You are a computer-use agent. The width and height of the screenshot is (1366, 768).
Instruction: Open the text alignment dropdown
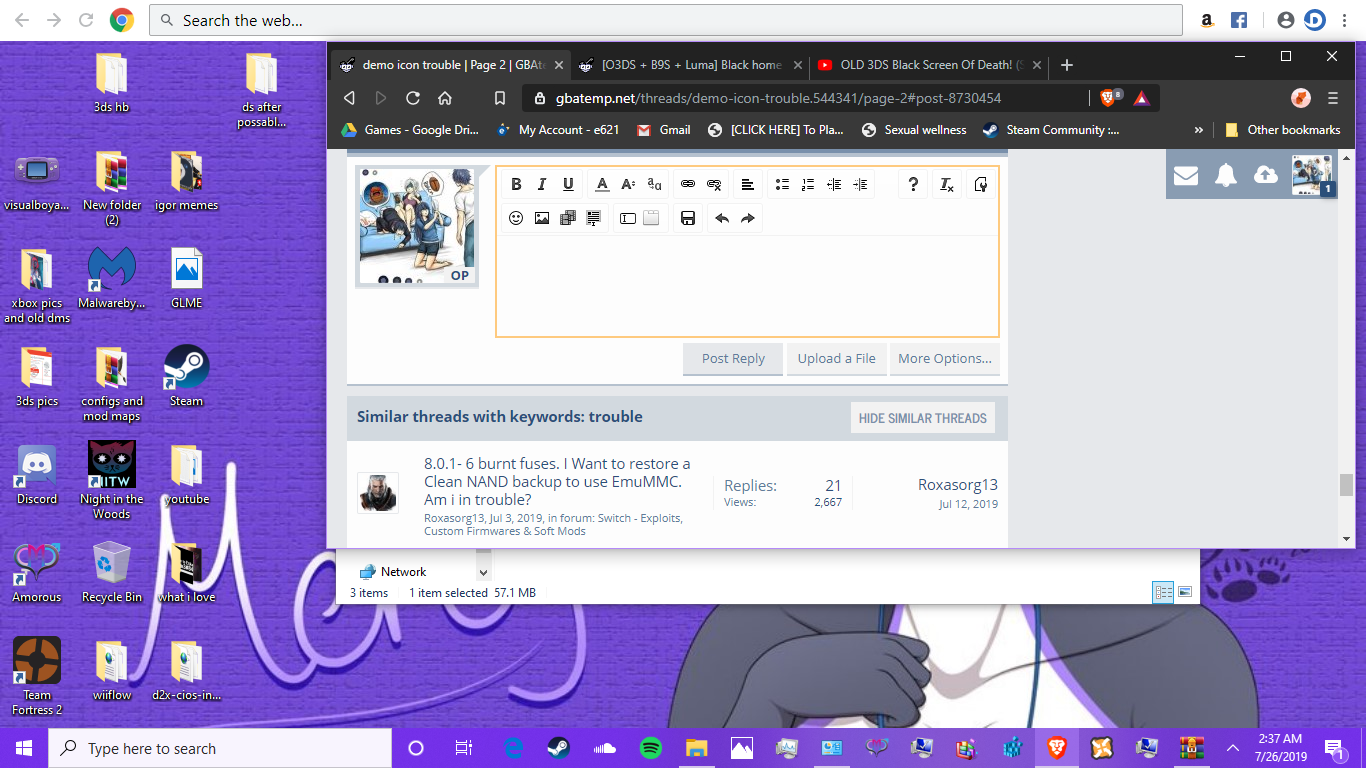[748, 184]
